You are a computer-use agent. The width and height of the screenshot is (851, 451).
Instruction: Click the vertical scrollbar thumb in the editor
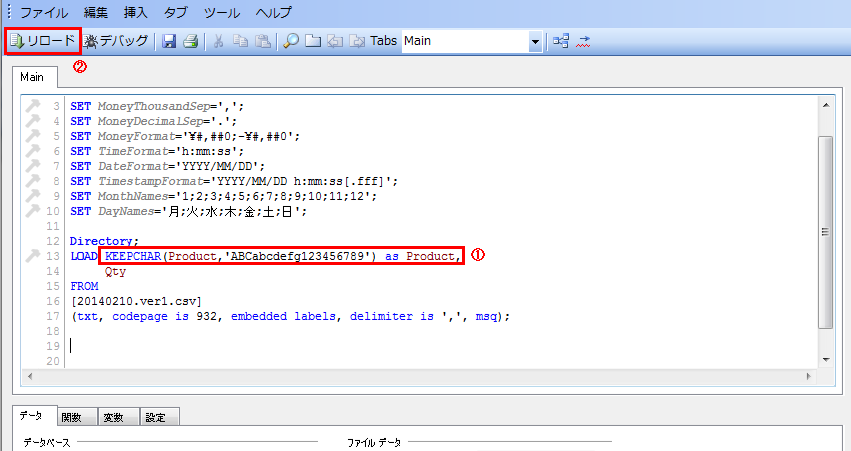click(x=825, y=232)
